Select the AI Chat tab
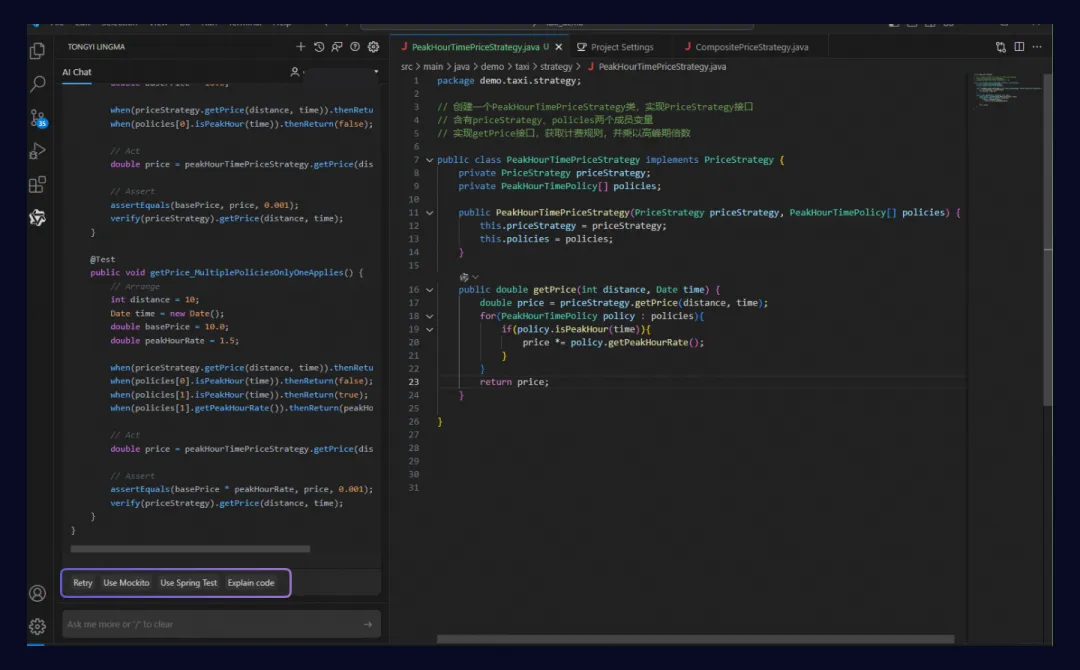The width and height of the screenshot is (1080, 670). pyautogui.click(x=76, y=72)
